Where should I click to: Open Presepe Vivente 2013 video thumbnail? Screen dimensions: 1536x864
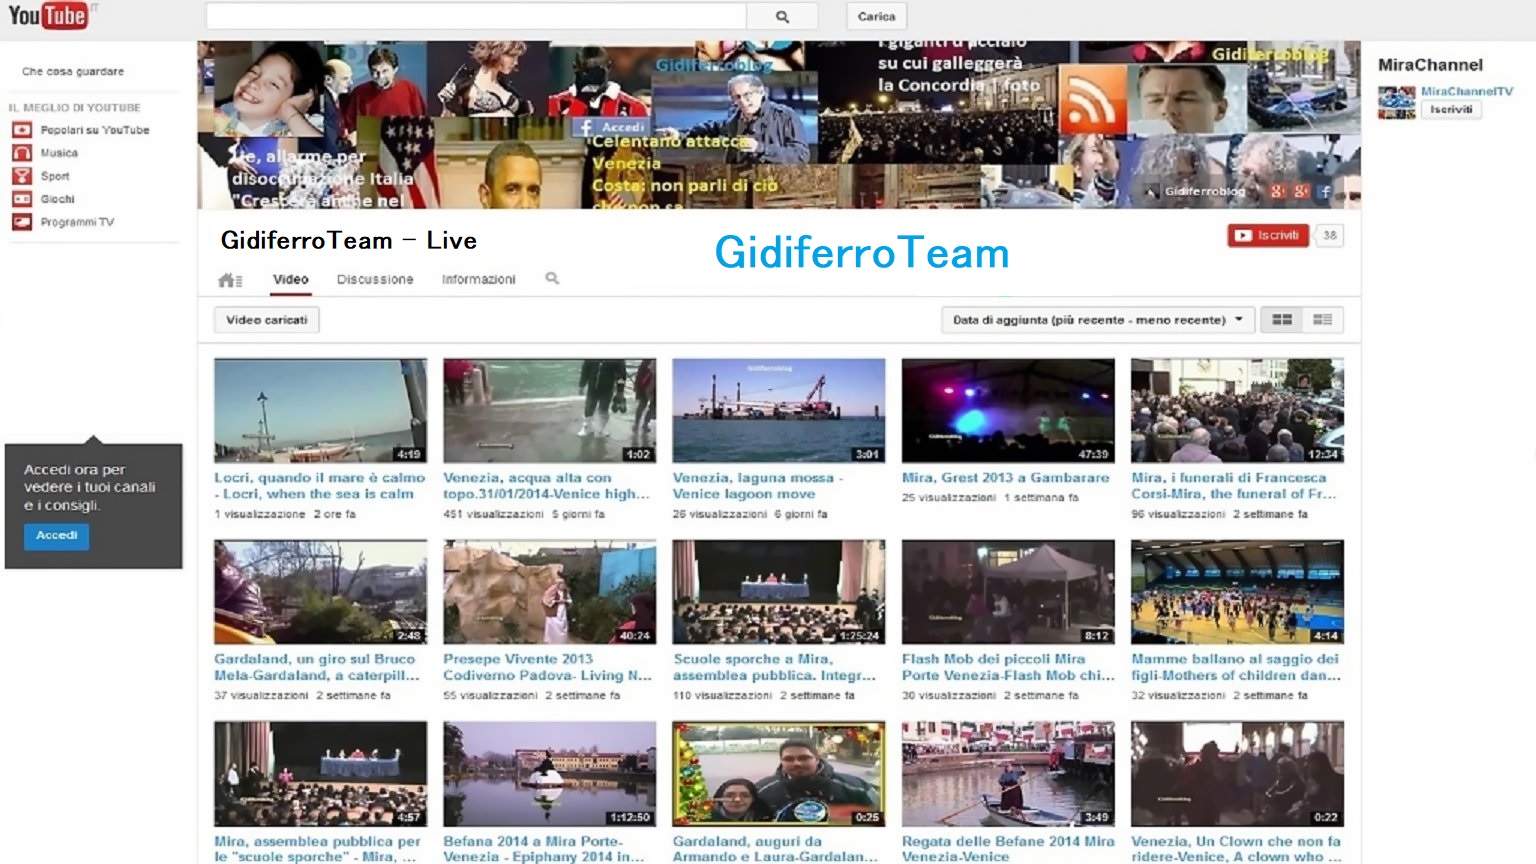[549, 592]
